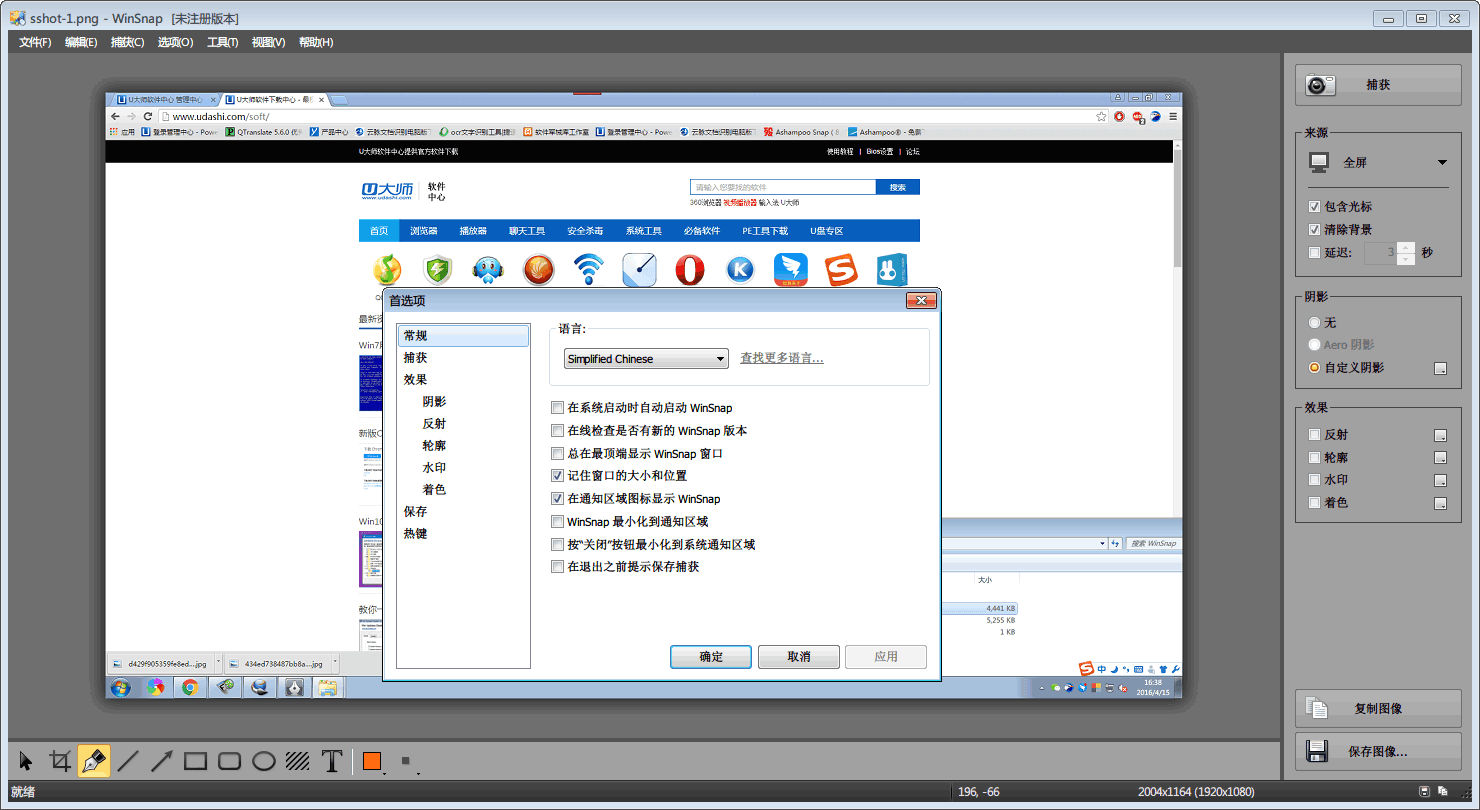Image resolution: width=1480 pixels, height=810 pixels.
Task: Select 水印 sub-item in preferences list
Action: [x=434, y=468]
